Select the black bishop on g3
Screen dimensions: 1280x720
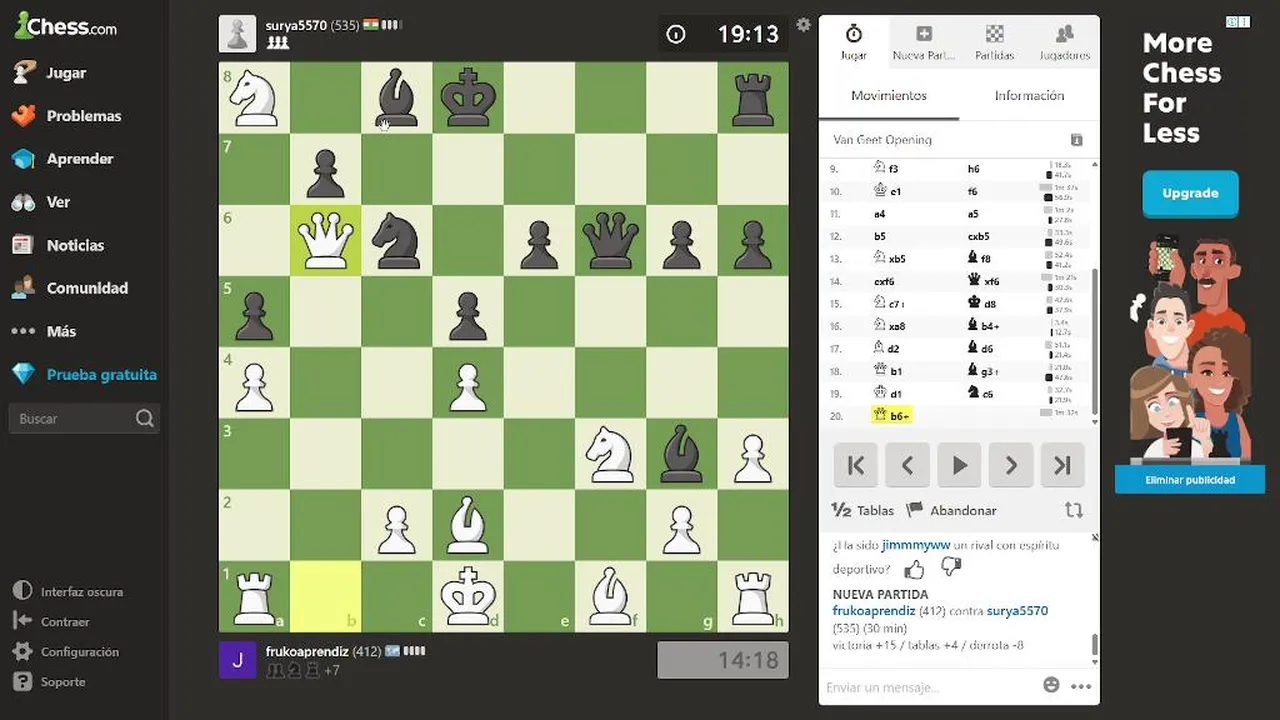(x=681, y=454)
